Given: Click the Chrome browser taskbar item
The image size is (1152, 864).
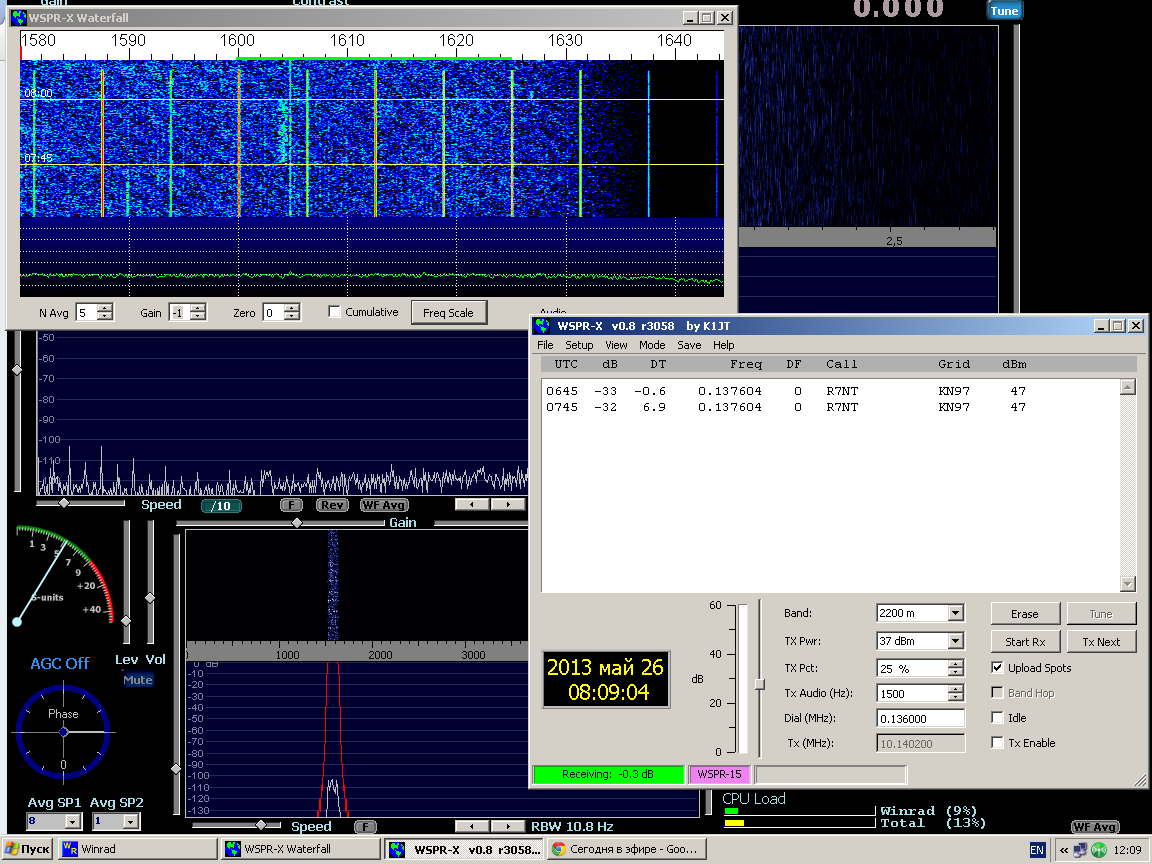Looking at the screenshot, I should tap(626, 849).
